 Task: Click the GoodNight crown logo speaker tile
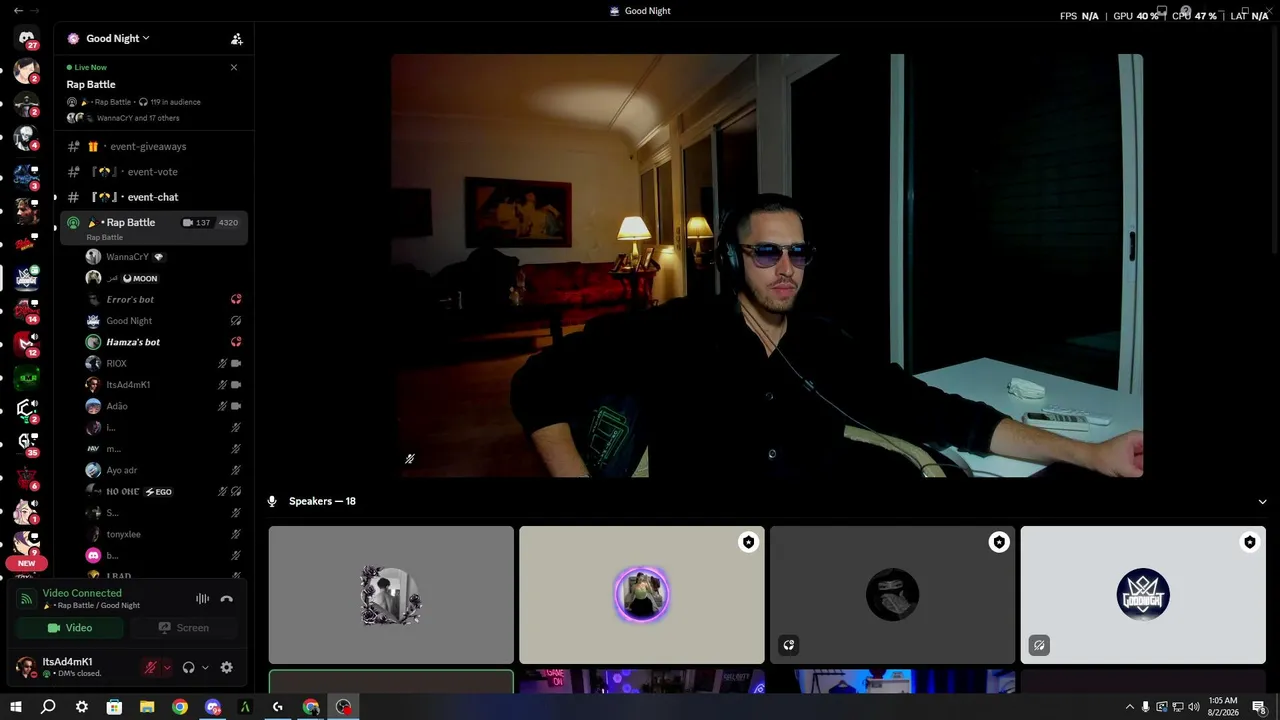tap(1143, 595)
